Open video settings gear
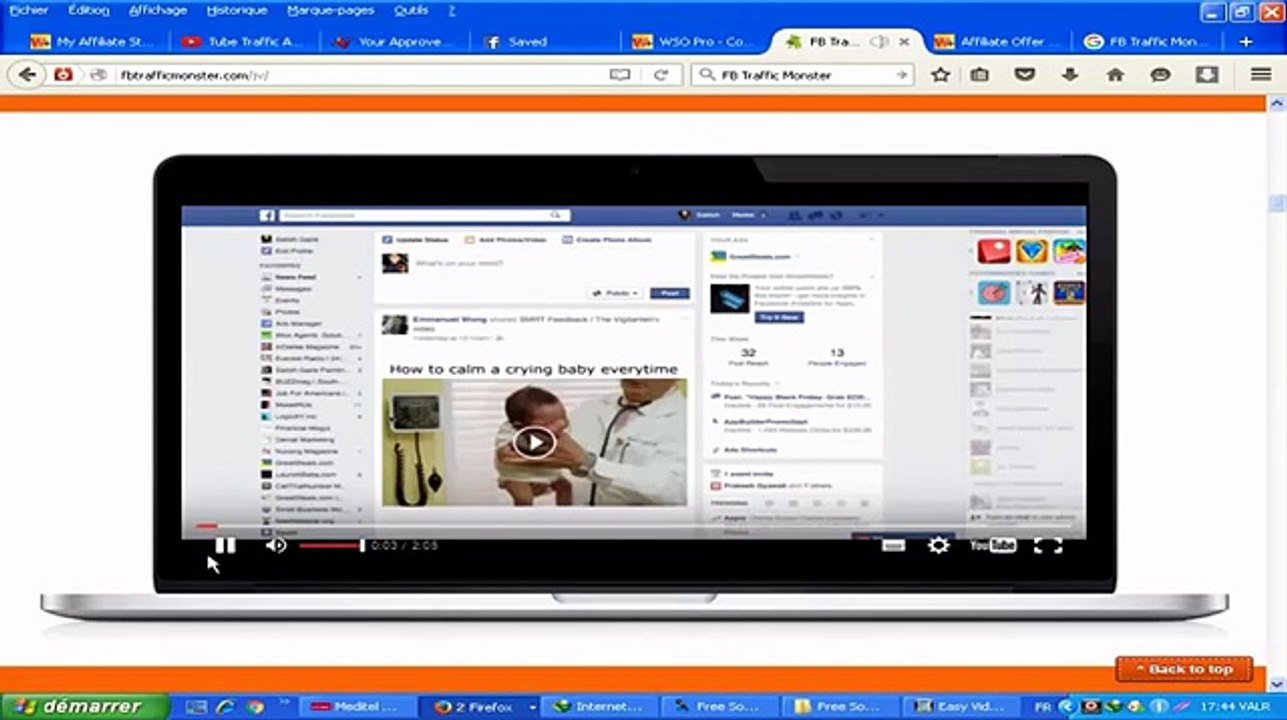This screenshot has height=720, width=1287. [938, 545]
